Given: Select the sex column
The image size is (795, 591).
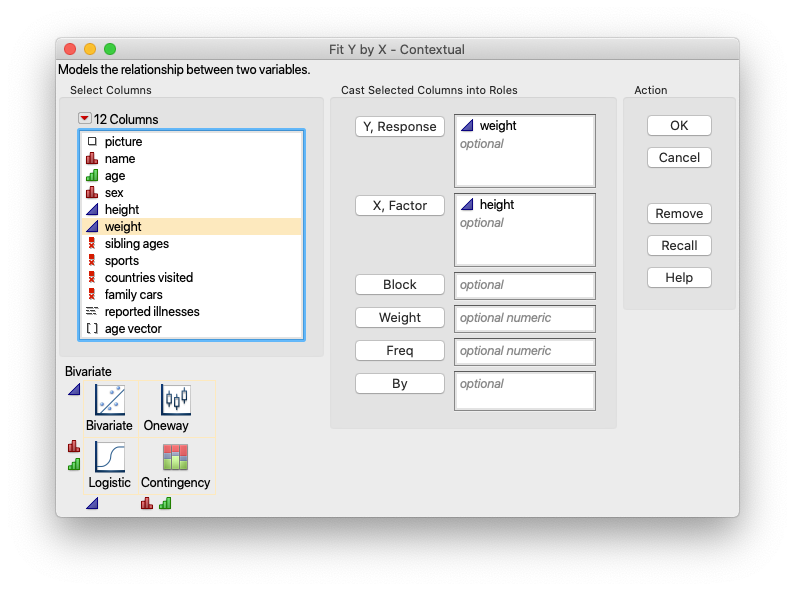Looking at the screenshot, I should [x=192, y=193].
